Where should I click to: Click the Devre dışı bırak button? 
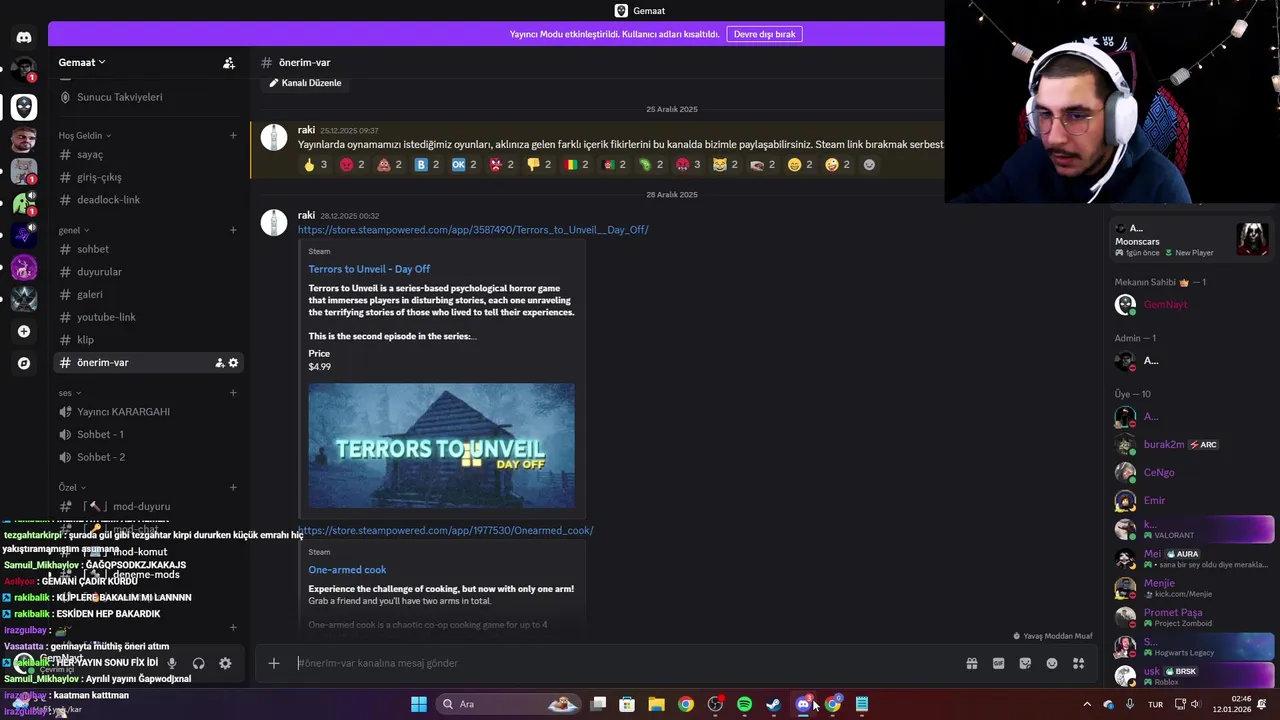[x=764, y=34]
